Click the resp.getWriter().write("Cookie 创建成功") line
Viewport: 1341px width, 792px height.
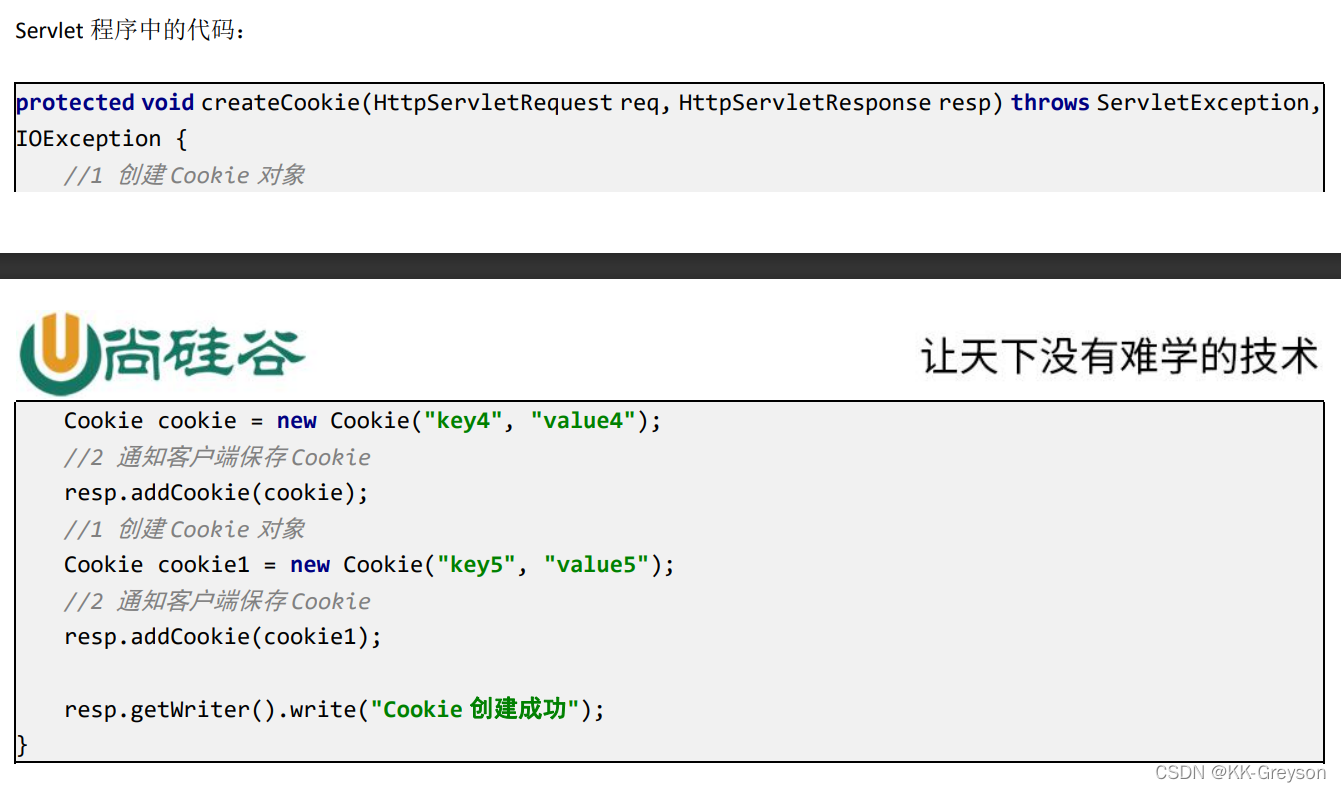(335, 709)
